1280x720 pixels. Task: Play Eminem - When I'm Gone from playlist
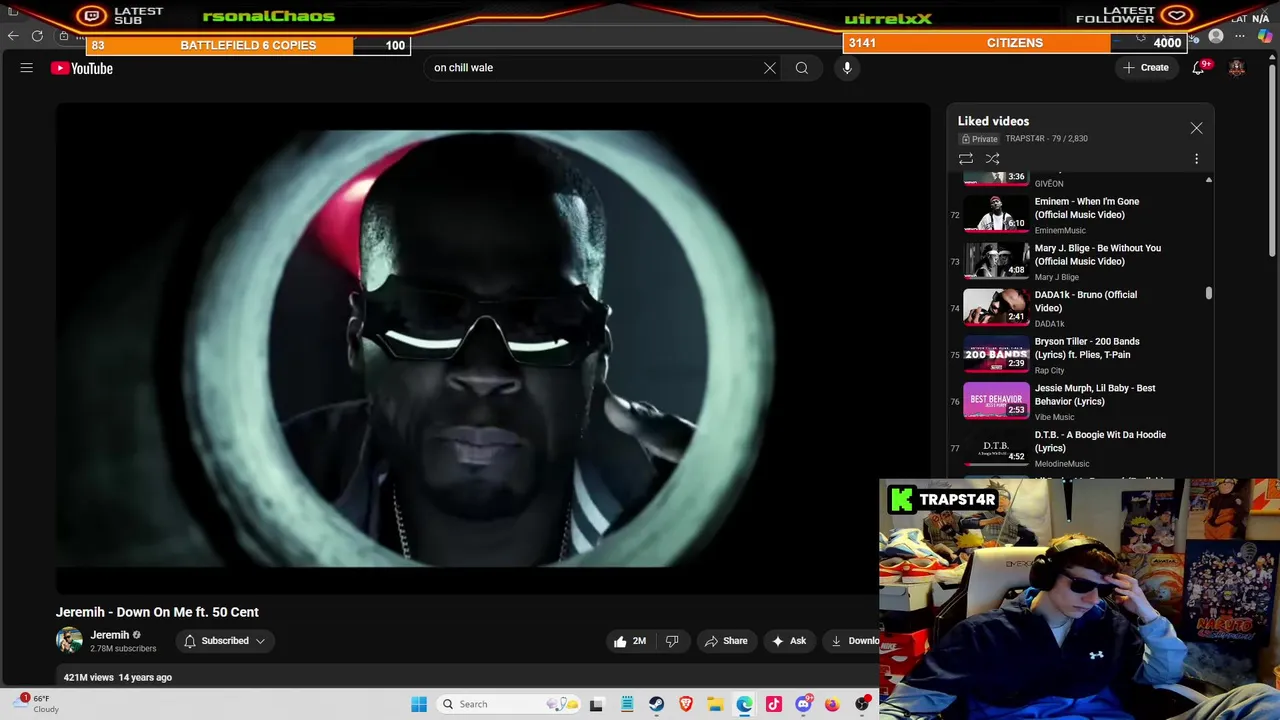click(x=1087, y=208)
